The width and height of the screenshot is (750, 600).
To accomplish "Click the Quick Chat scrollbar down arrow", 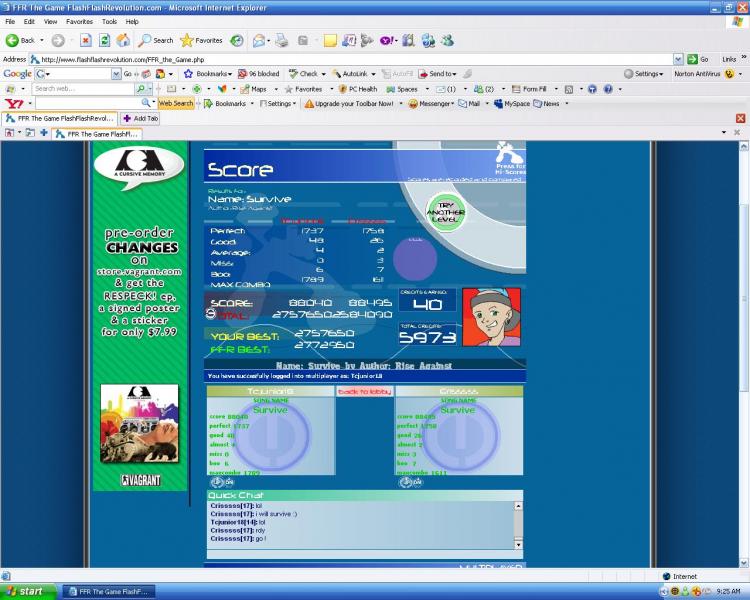I will 518,545.
